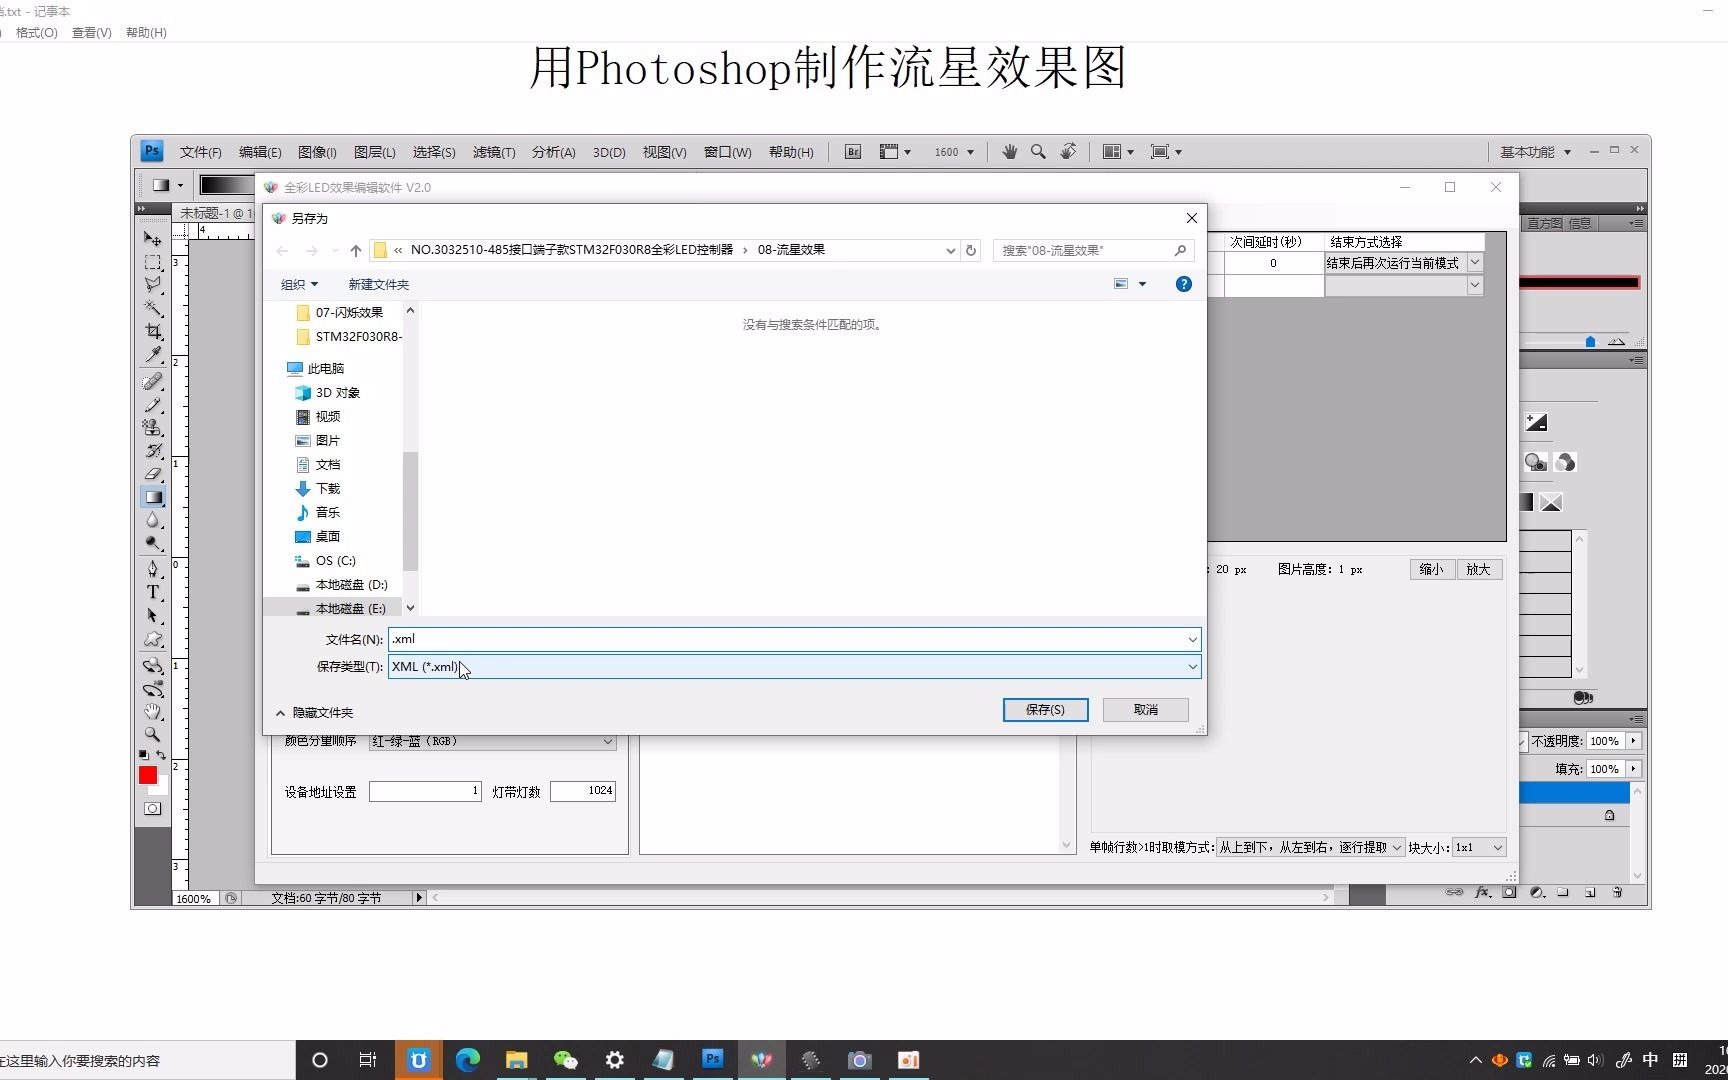Image resolution: width=1728 pixels, height=1080 pixels.
Task: Open the 块大小 1x1 dropdown
Action: pos(1479,847)
